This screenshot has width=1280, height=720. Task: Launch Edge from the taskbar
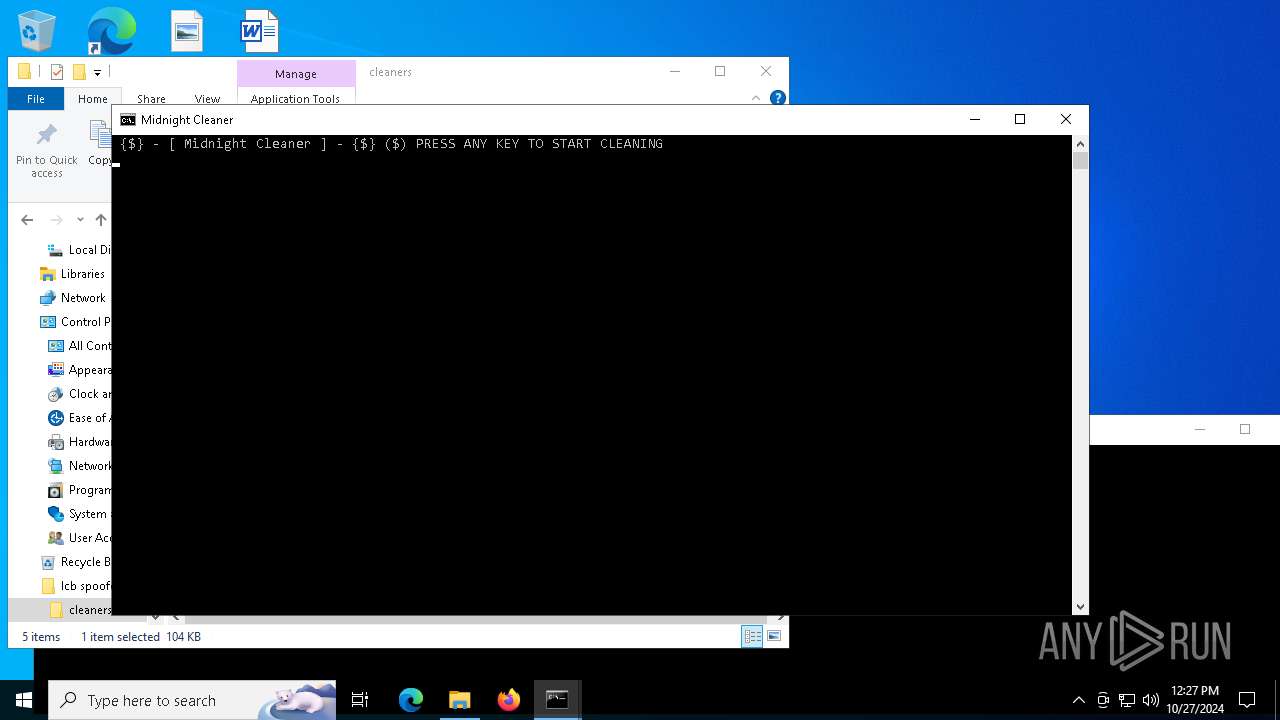[411, 700]
